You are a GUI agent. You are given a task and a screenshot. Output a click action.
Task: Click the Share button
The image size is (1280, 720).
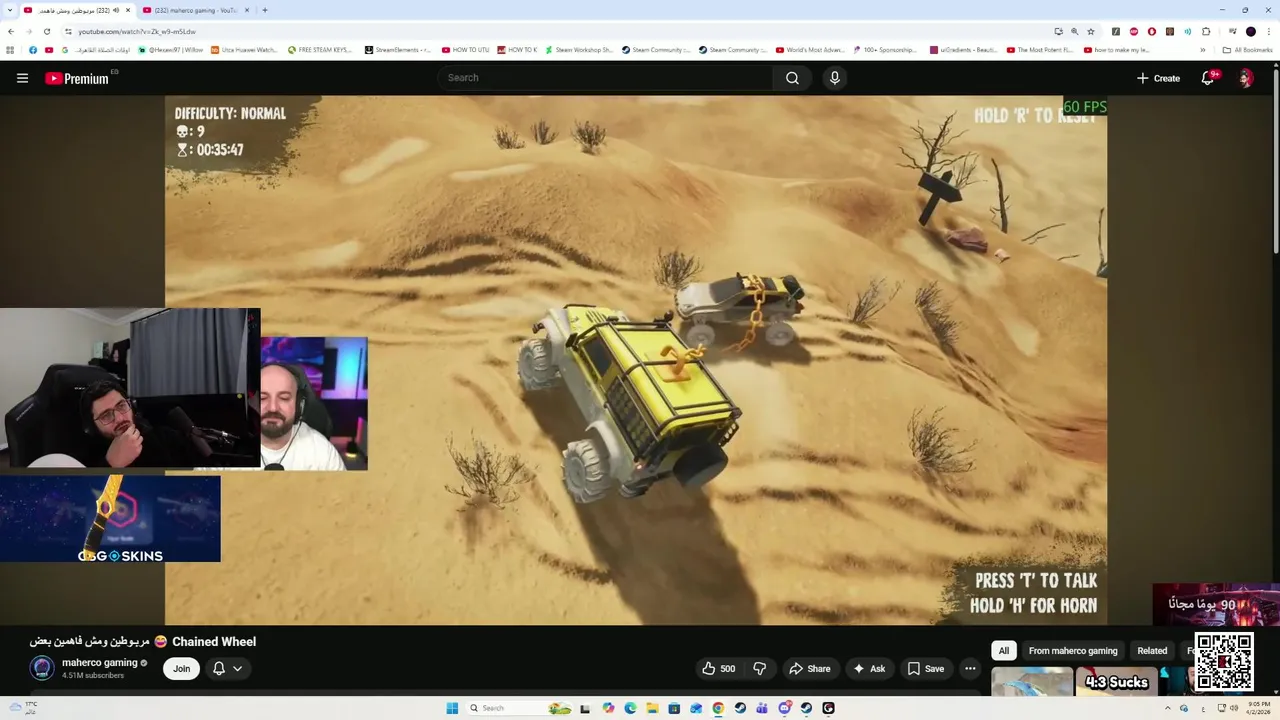coord(810,669)
